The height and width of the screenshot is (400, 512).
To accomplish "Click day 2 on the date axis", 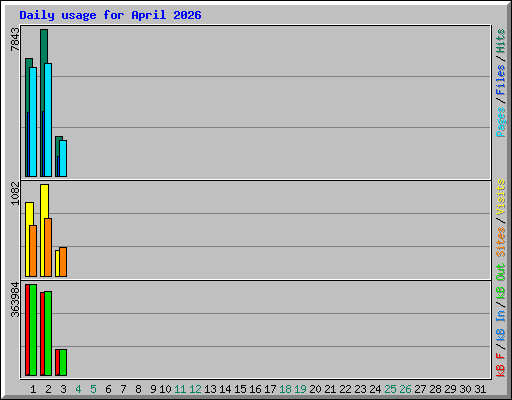I will (x=48, y=389).
